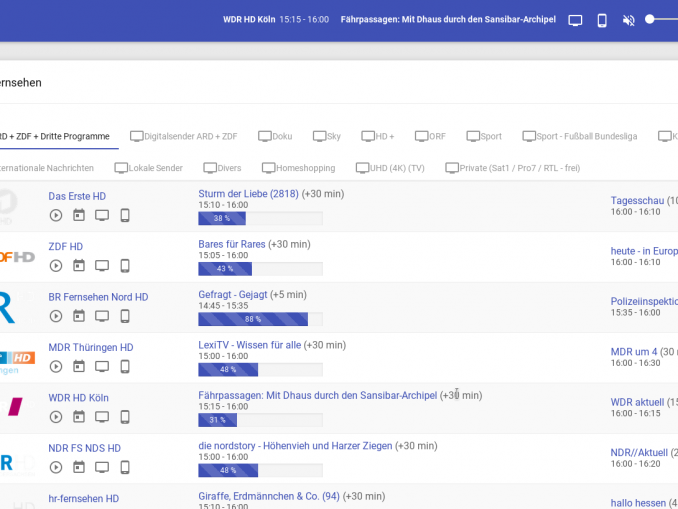Screen dimensions: 678x509
Task: Click the phone icon in header bar
Action: (602, 20)
